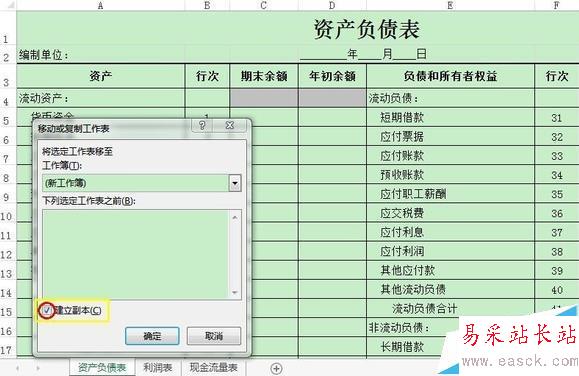Click the sheet list scroll up arrow

click(235, 217)
